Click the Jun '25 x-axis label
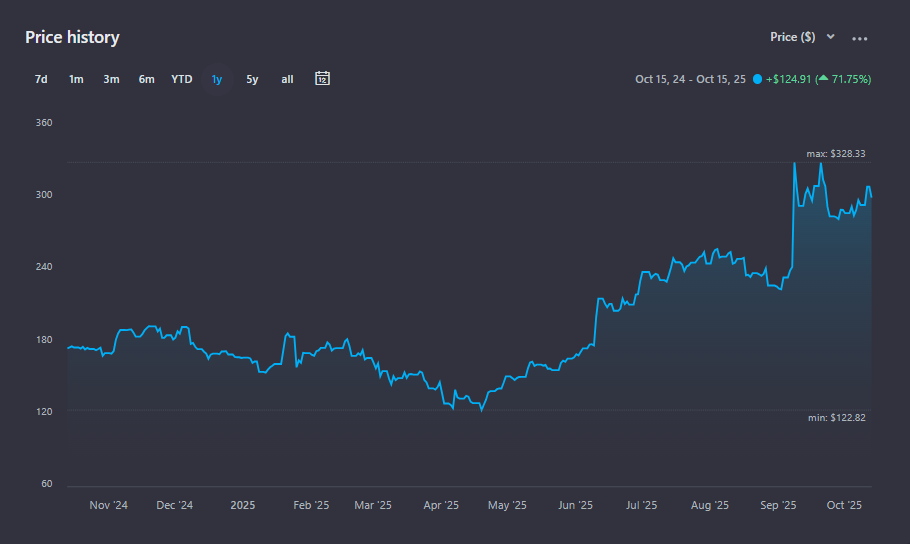Image resolution: width=910 pixels, height=544 pixels. [575, 505]
